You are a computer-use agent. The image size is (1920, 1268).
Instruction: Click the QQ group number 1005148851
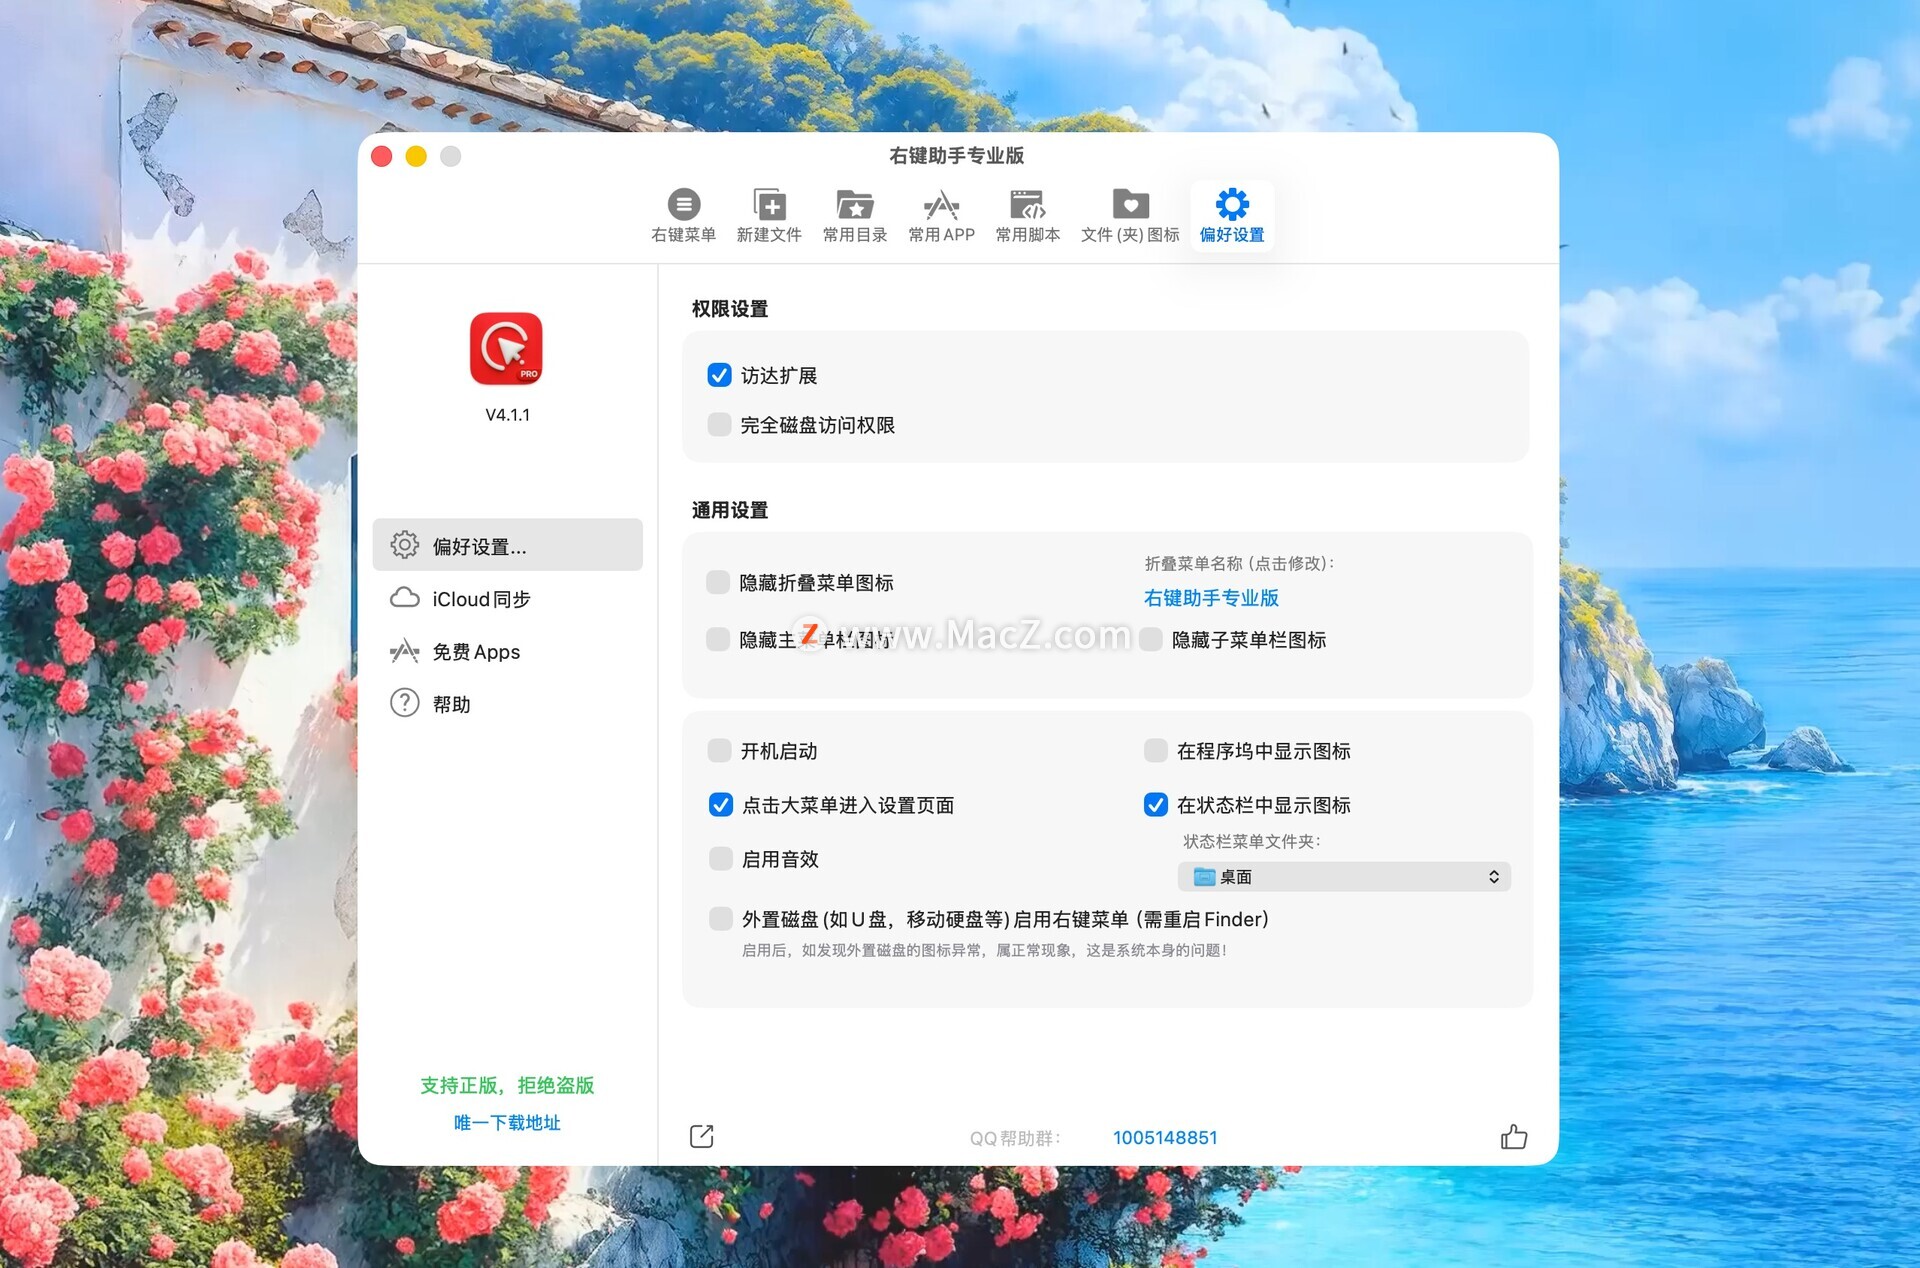pyautogui.click(x=1165, y=1138)
